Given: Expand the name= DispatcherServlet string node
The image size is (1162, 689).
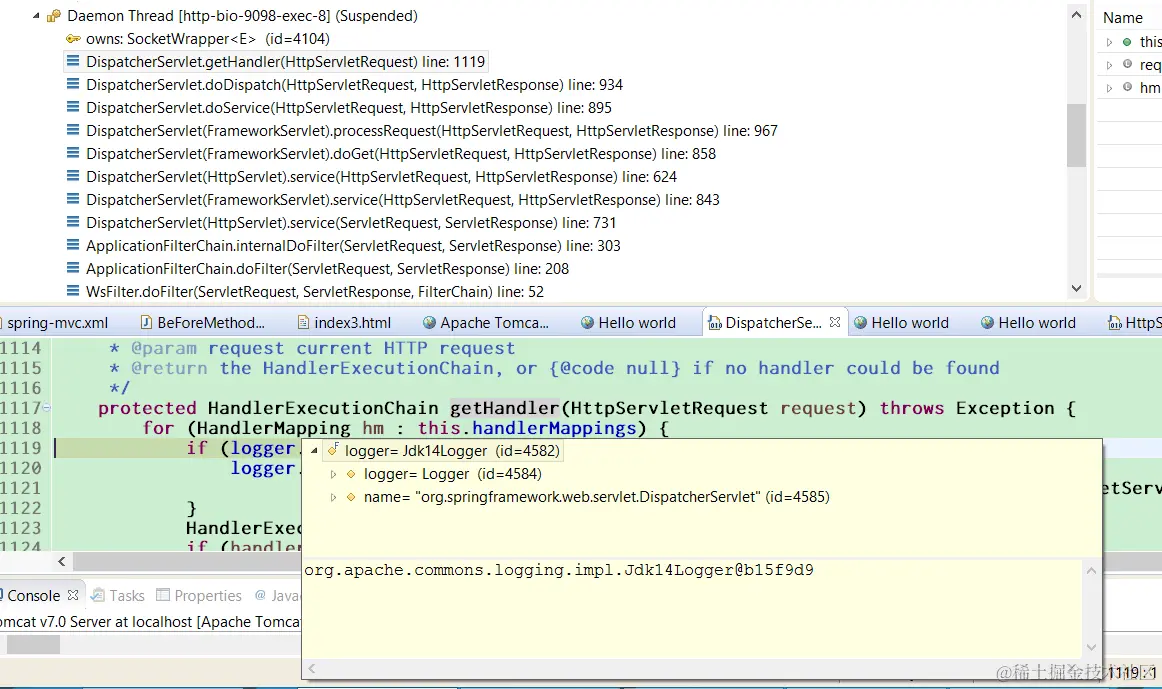Looking at the screenshot, I should [333, 497].
